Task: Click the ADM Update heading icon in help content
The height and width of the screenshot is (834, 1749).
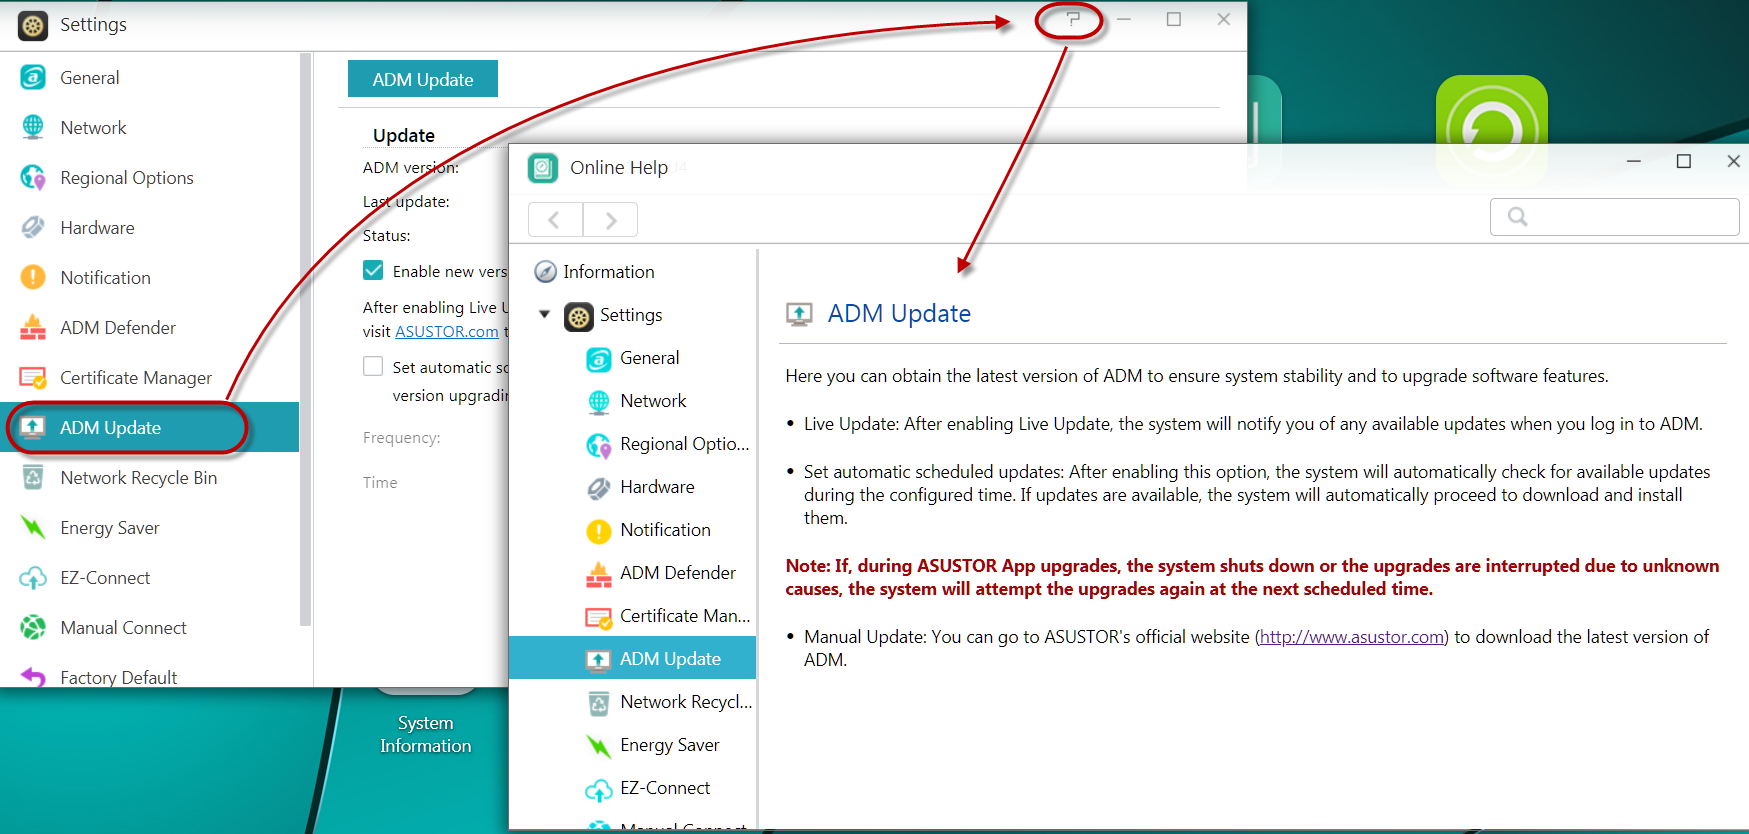Action: click(x=799, y=315)
